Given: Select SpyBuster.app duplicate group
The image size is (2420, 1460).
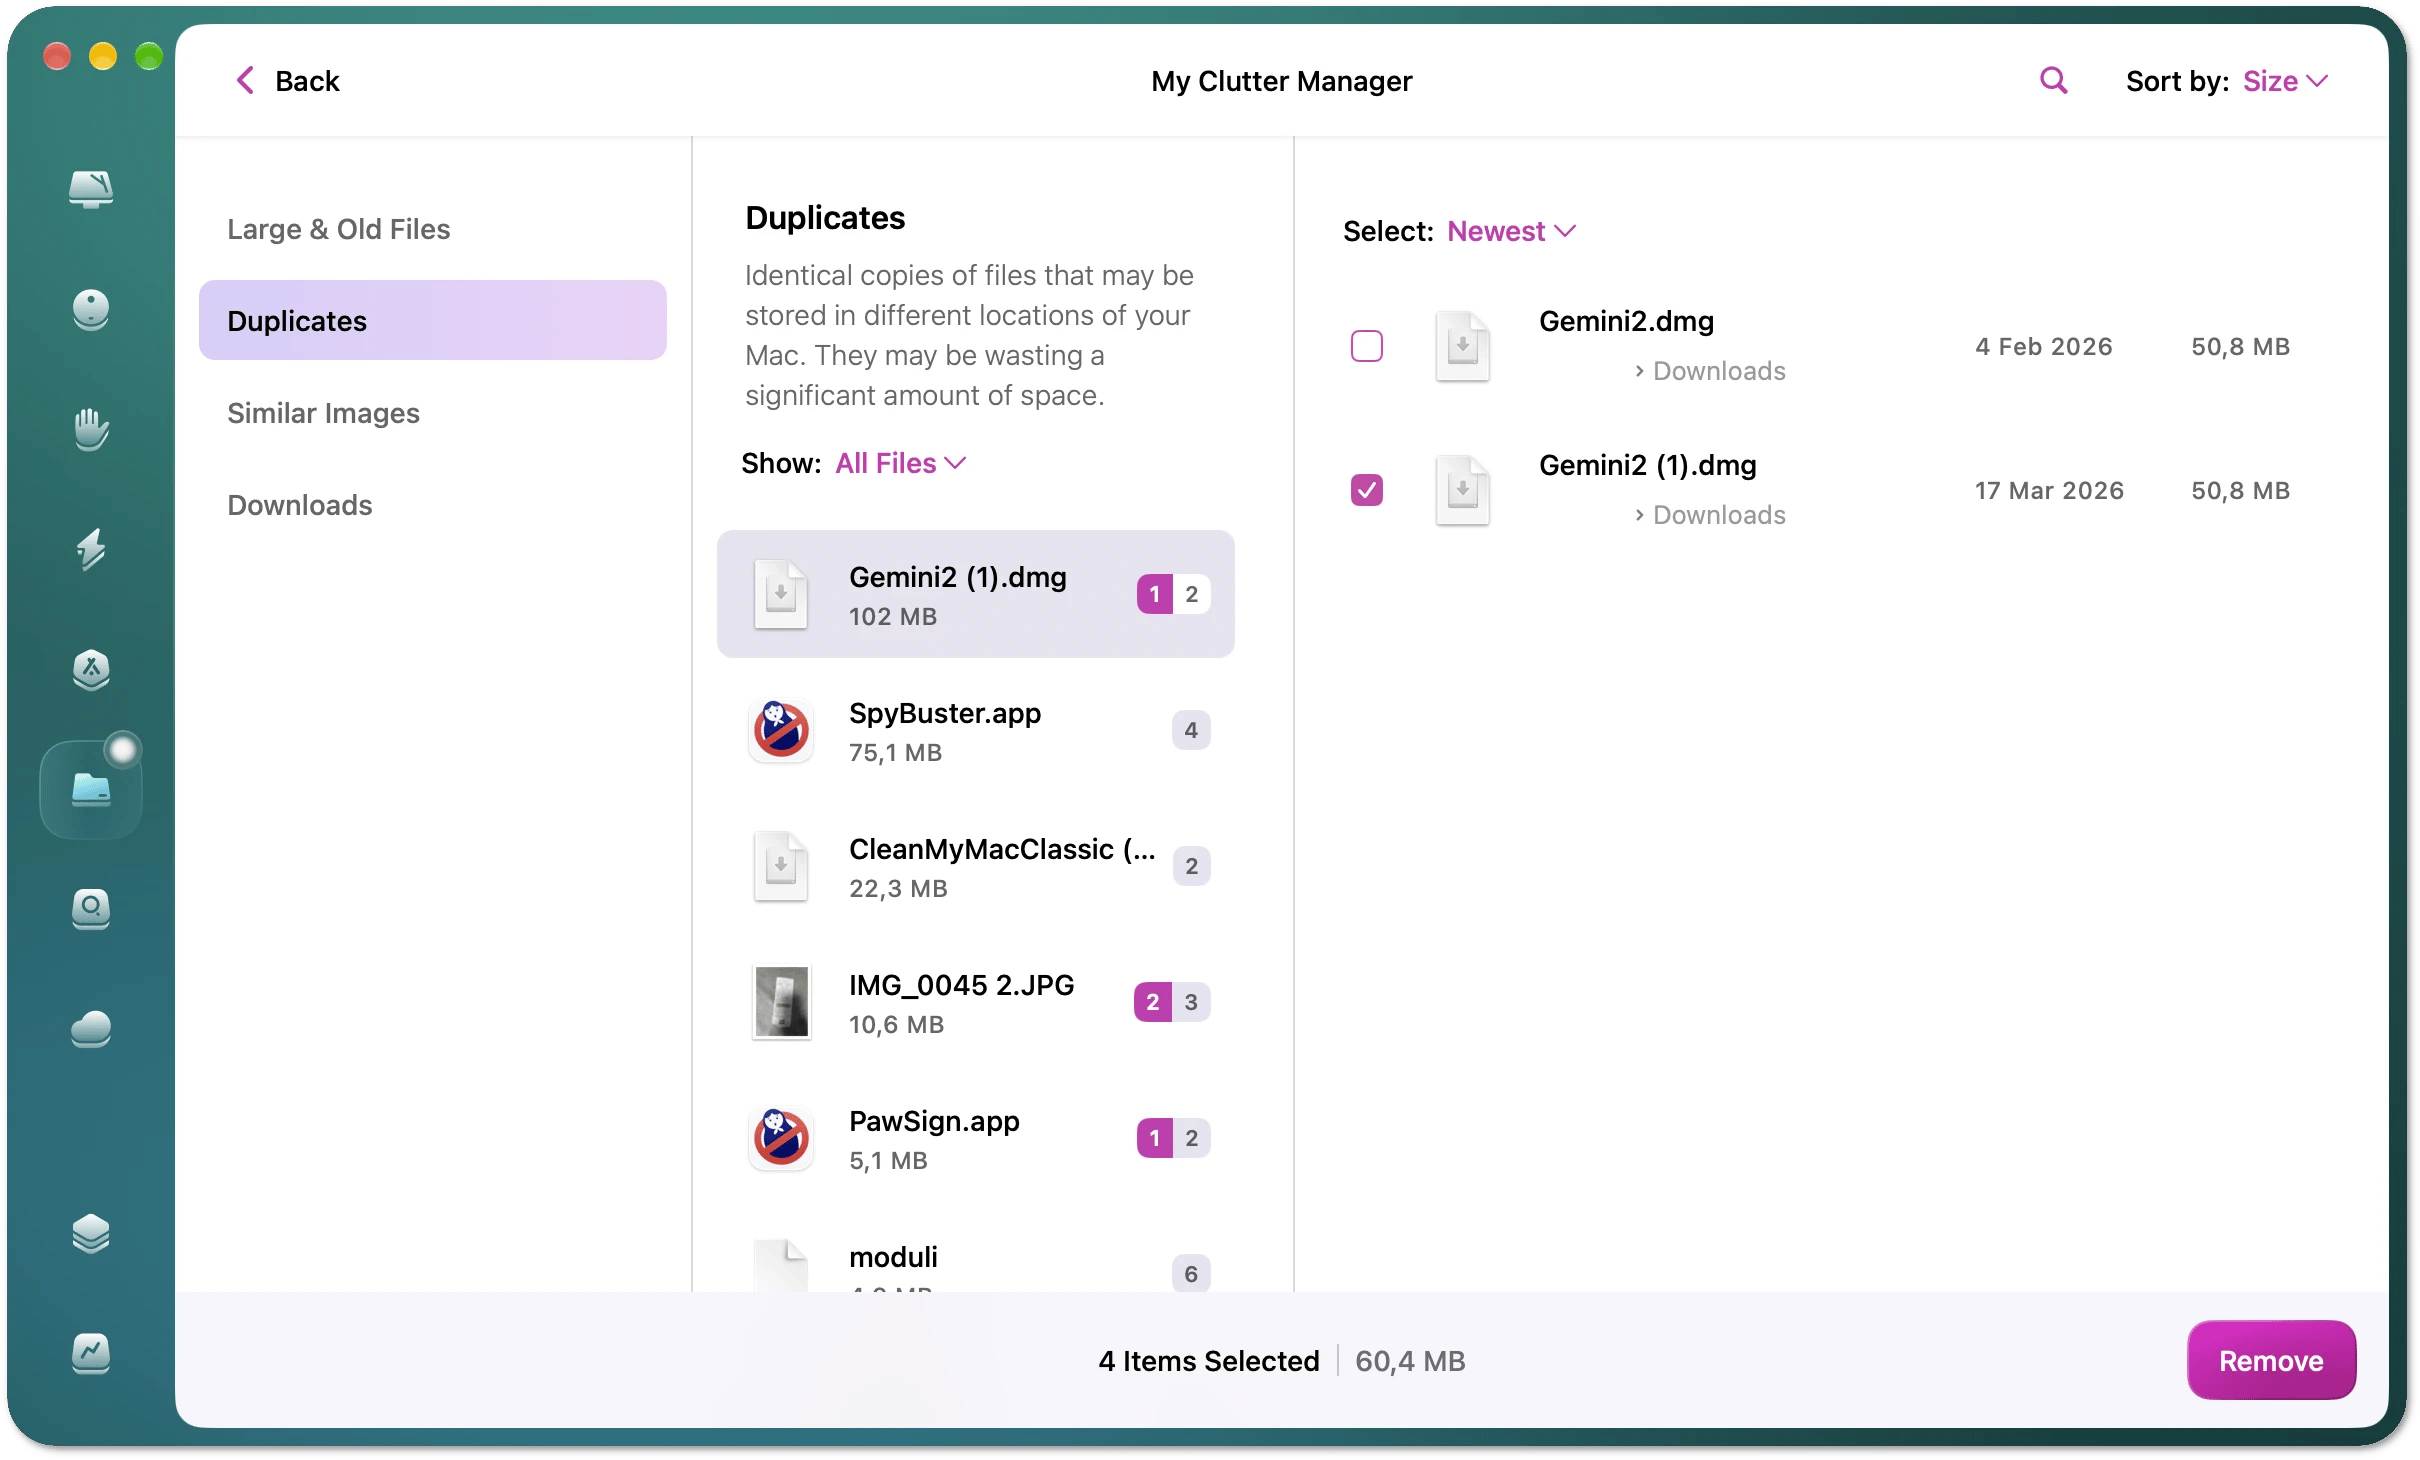Looking at the screenshot, I should click(x=976, y=731).
